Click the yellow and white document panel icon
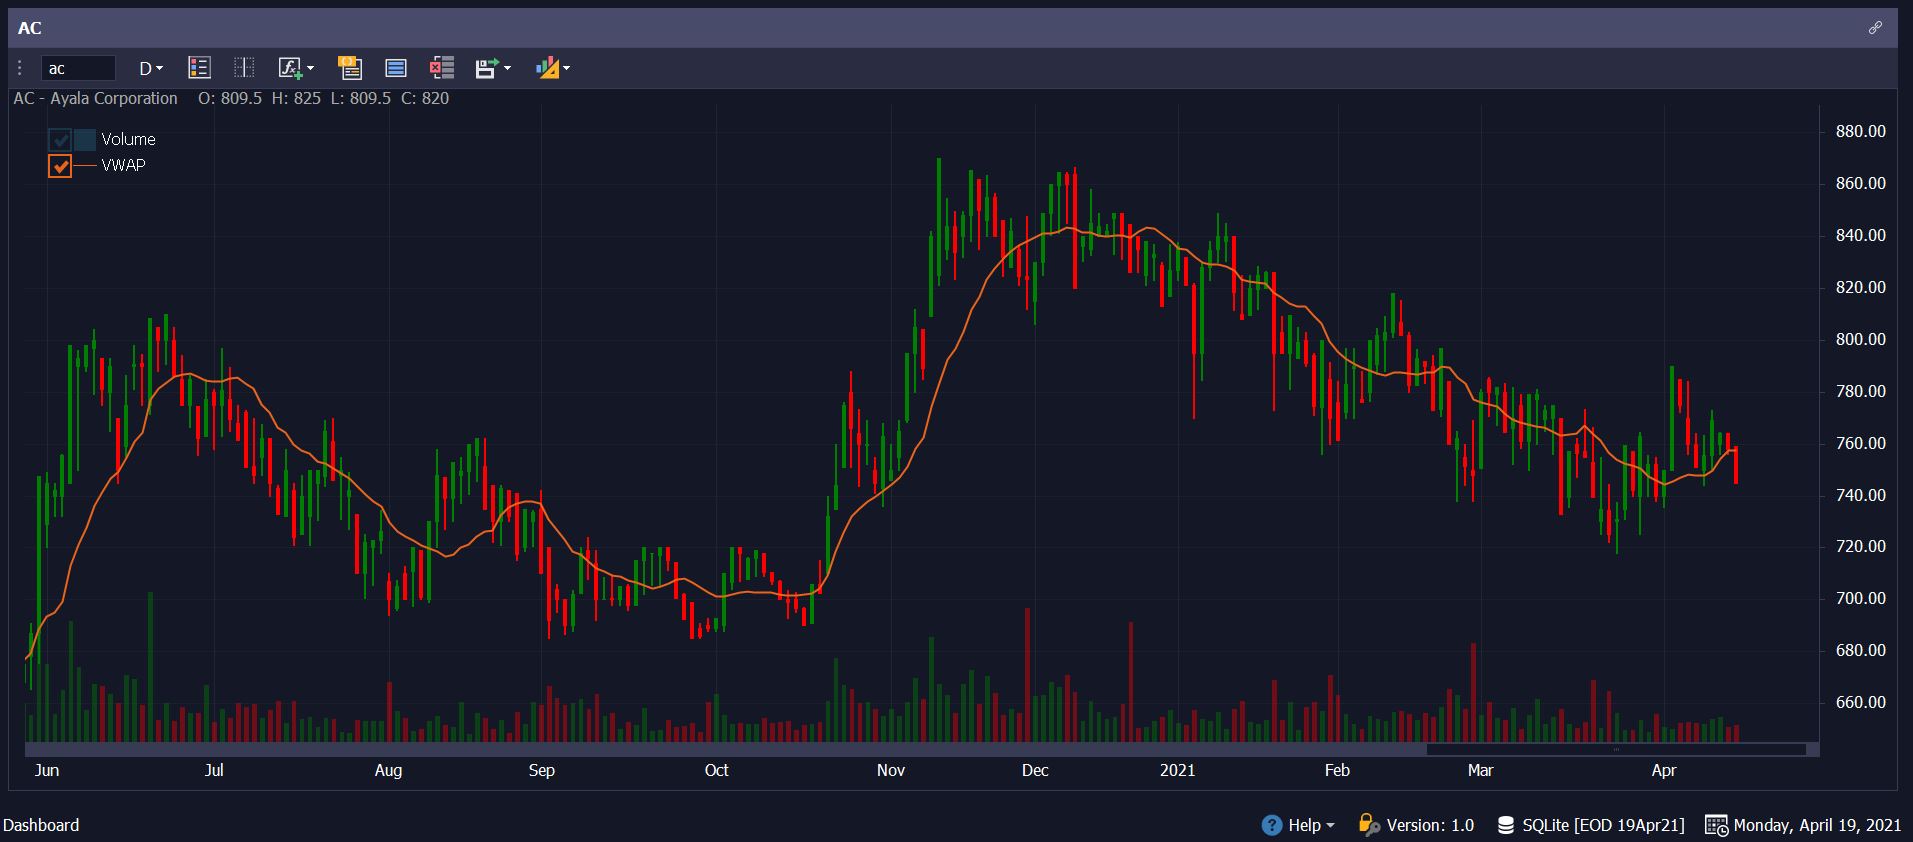Screen dimensions: 1913x842 (349, 68)
